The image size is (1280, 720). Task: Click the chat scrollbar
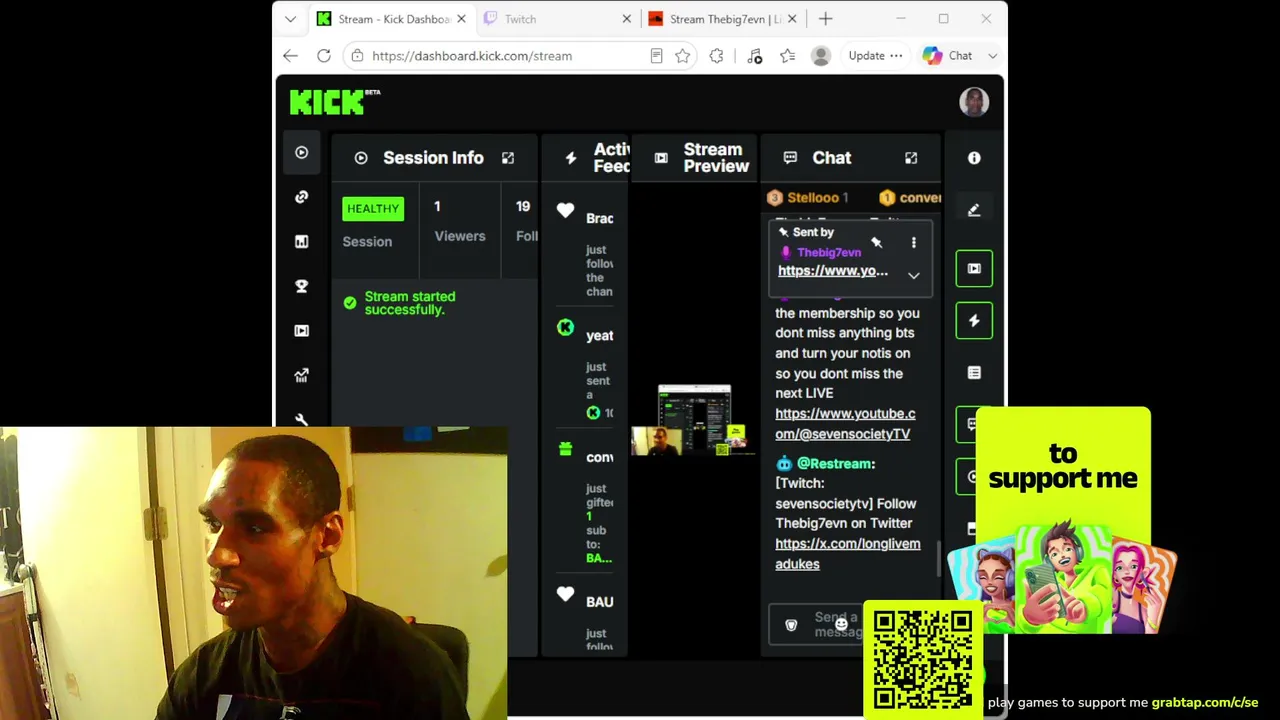(939, 560)
